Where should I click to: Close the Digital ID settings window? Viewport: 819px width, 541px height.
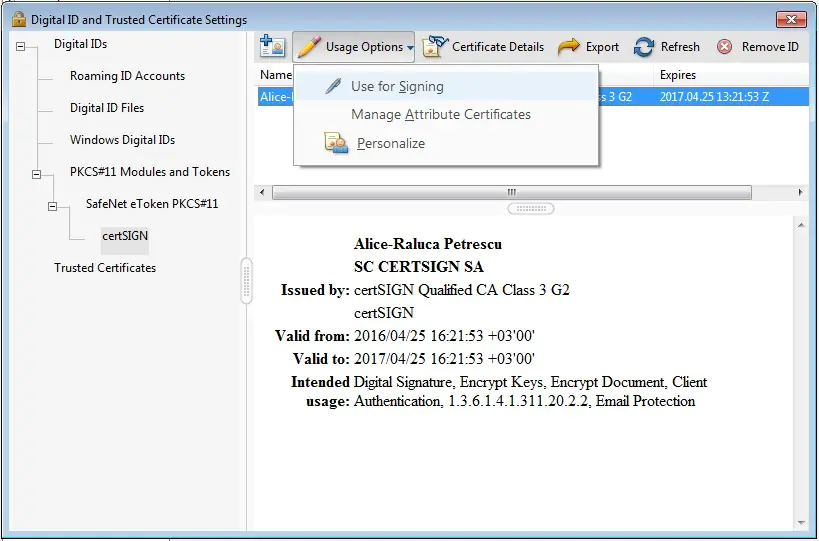click(x=791, y=19)
